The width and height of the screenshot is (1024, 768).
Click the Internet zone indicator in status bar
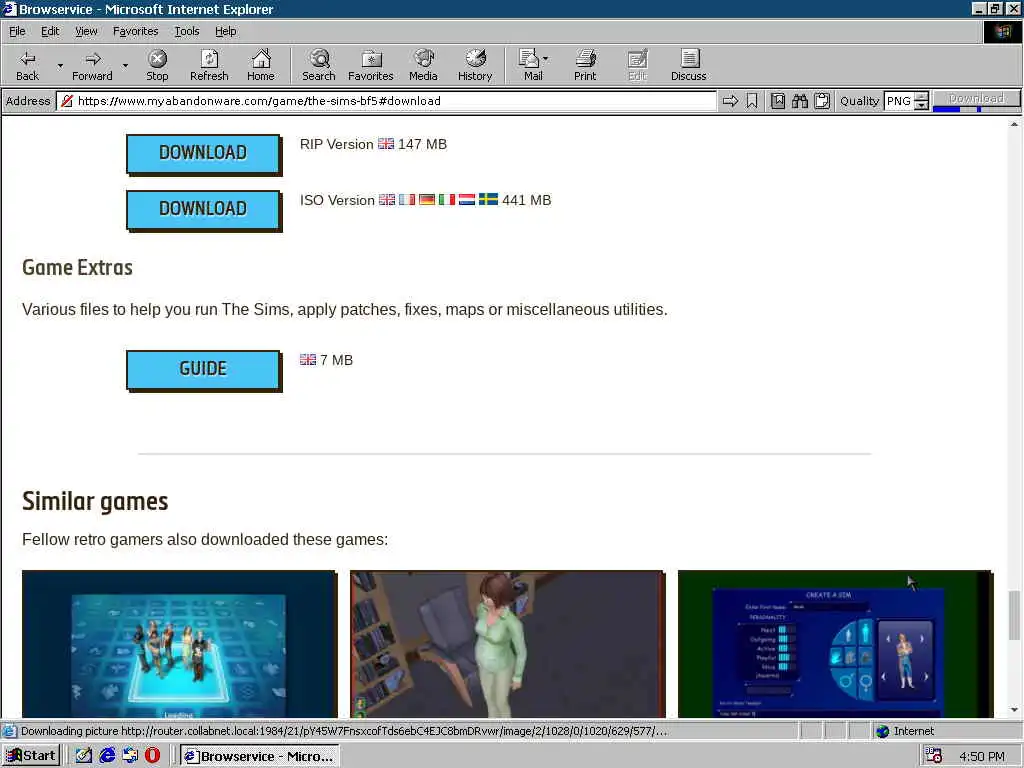(x=904, y=731)
